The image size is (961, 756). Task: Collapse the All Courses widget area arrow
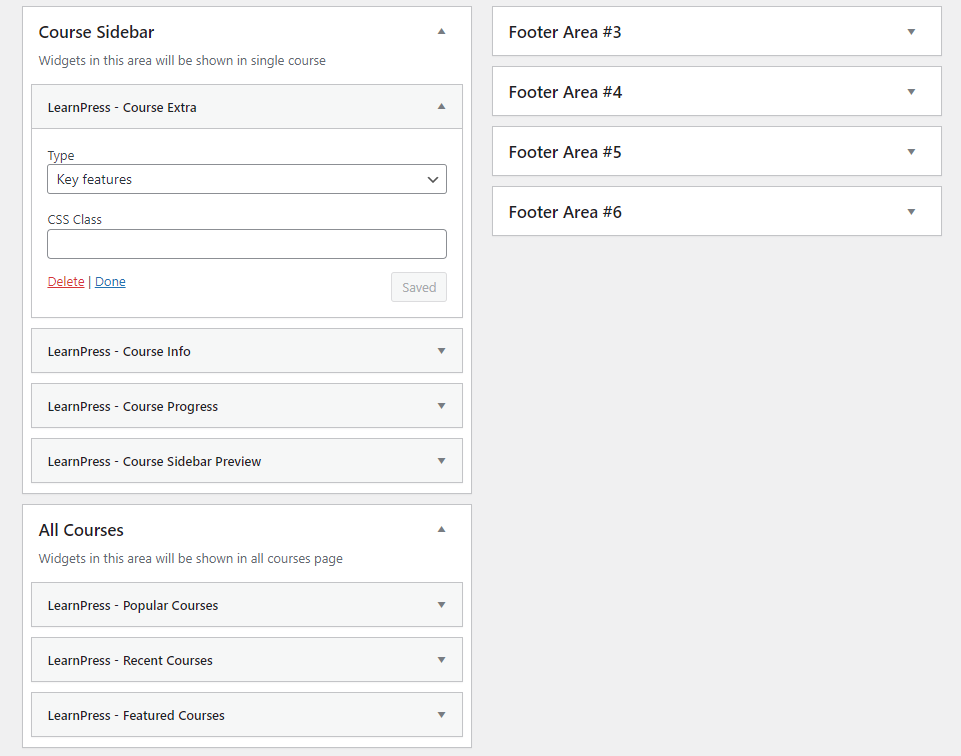[x=441, y=530]
